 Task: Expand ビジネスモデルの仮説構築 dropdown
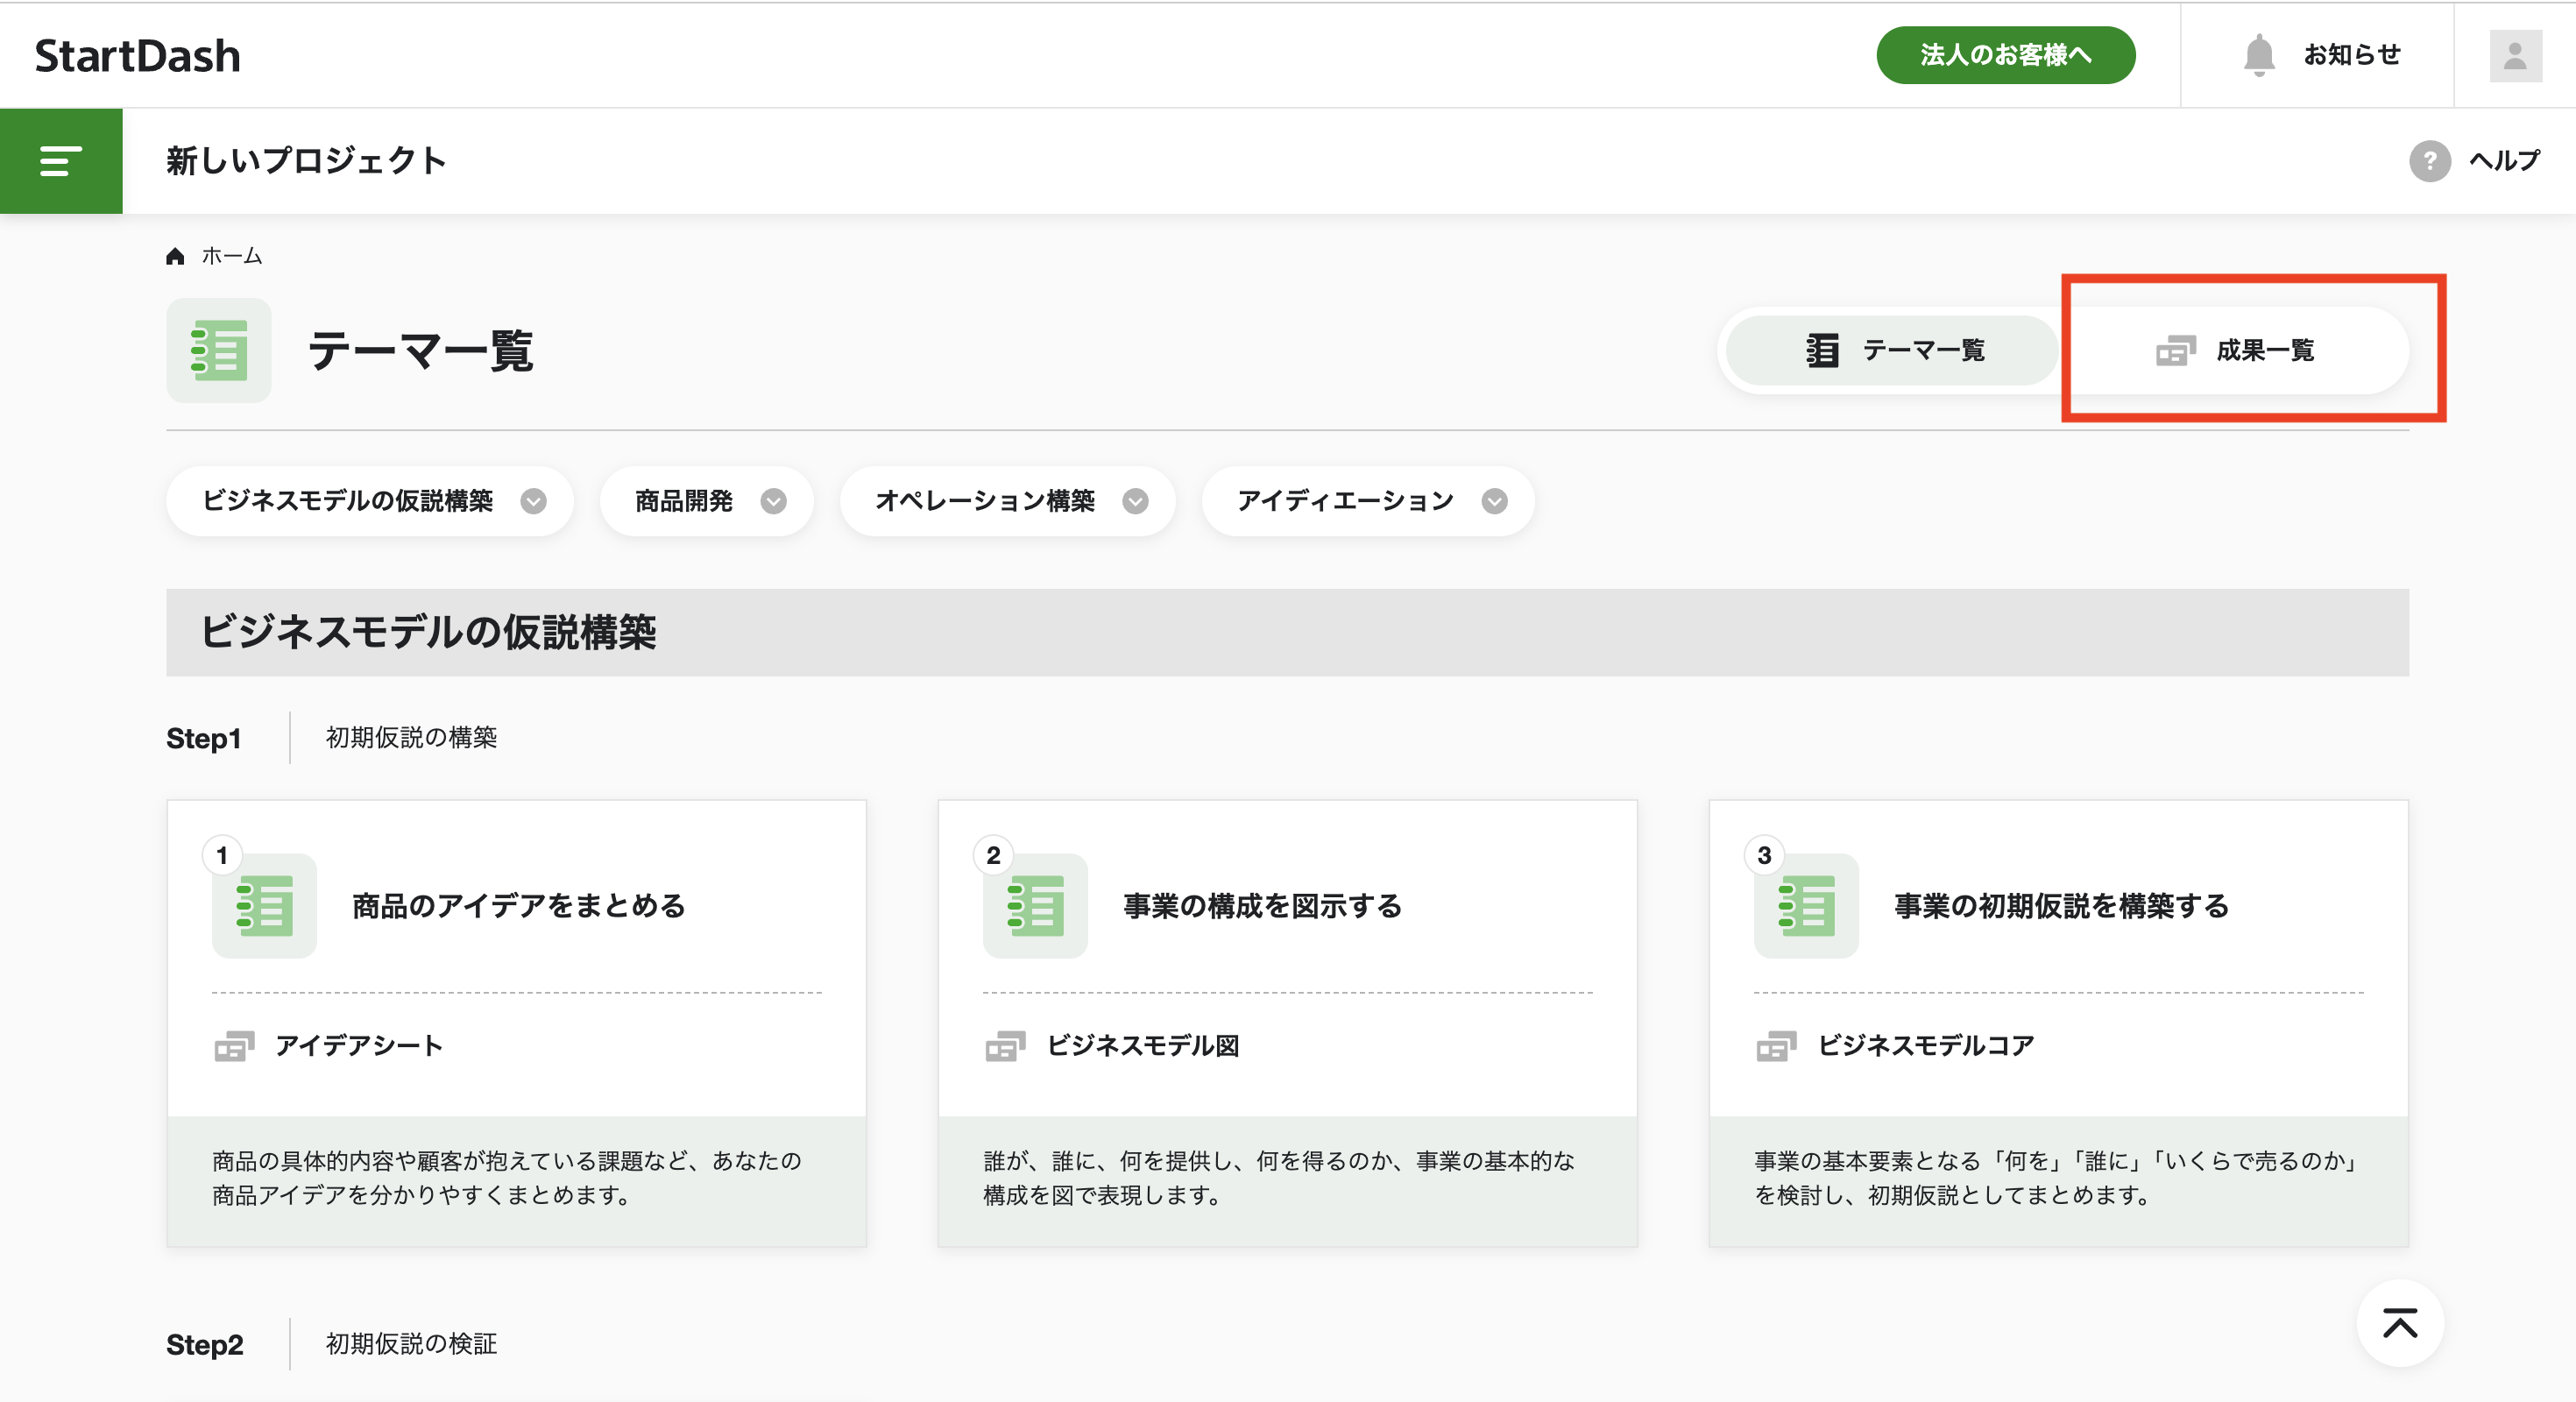click(533, 501)
